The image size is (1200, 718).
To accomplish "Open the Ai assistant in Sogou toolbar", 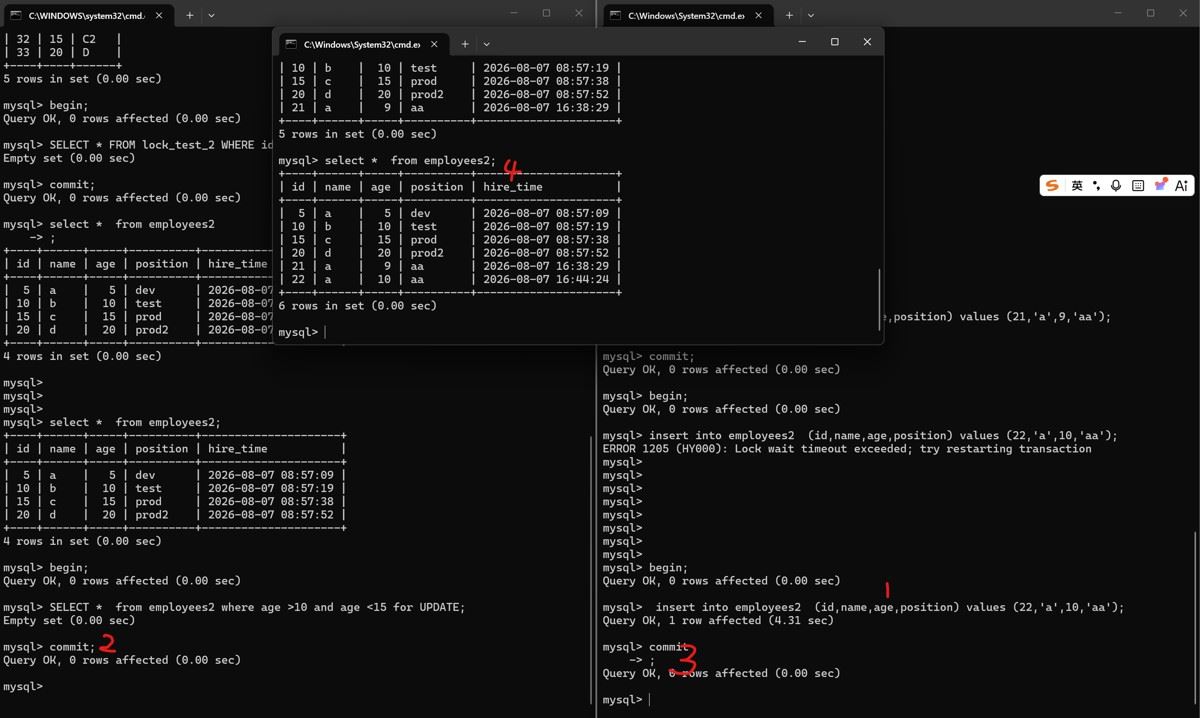I will point(1181,185).
